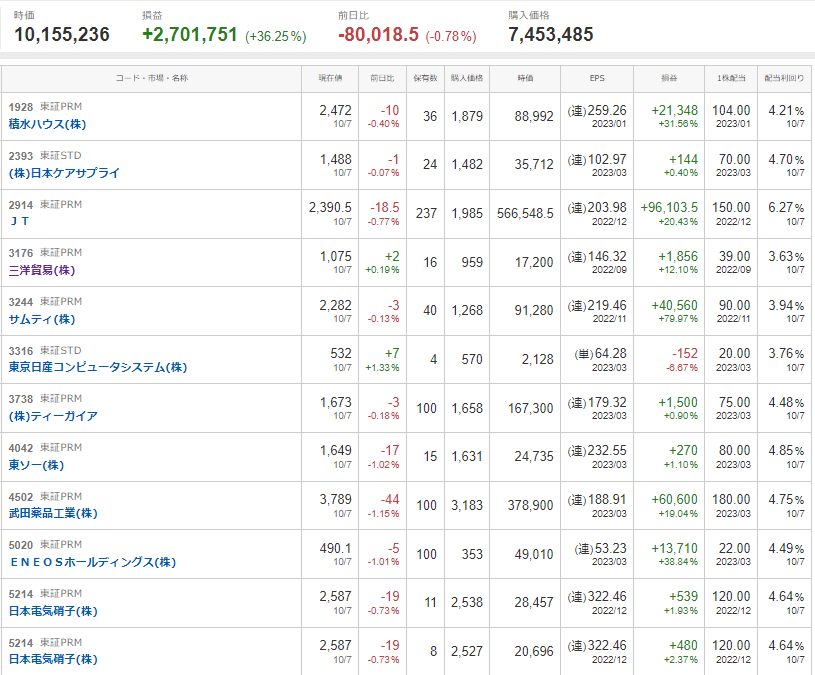
Task: Open the 三洋貿易(株) stock link
Action: [x=42, y=270]
